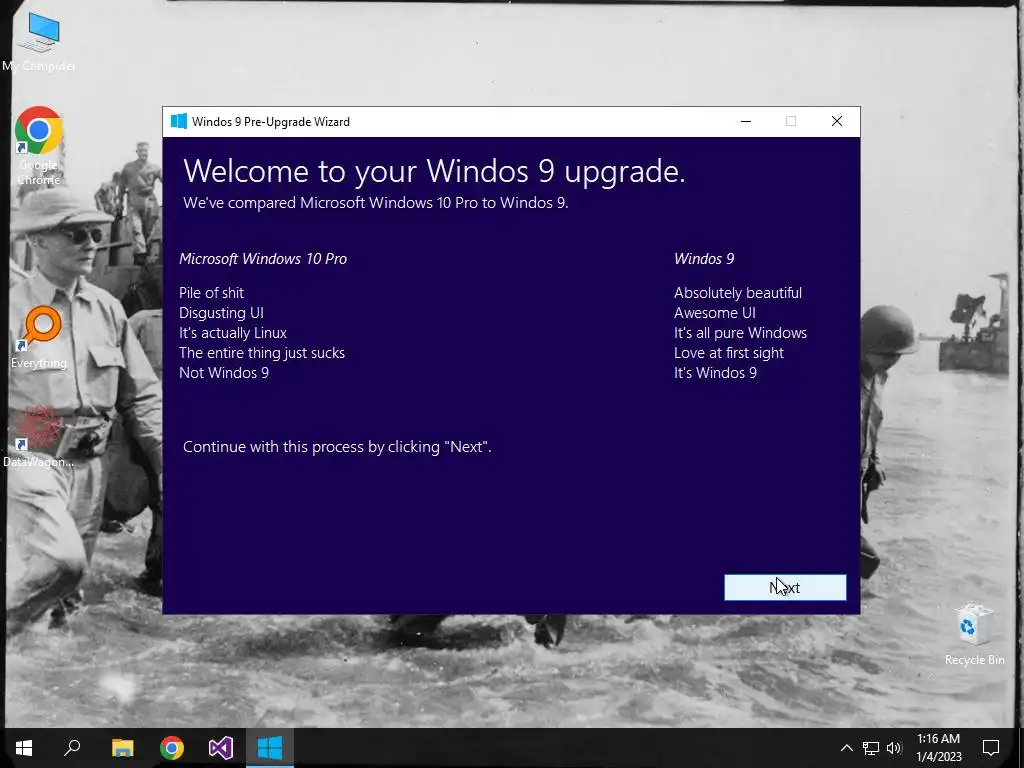Click 'Disgusting UI' text line
The height and width of the screenshot is (768, 1024).
pyautogui.click(x=221, y=313)
